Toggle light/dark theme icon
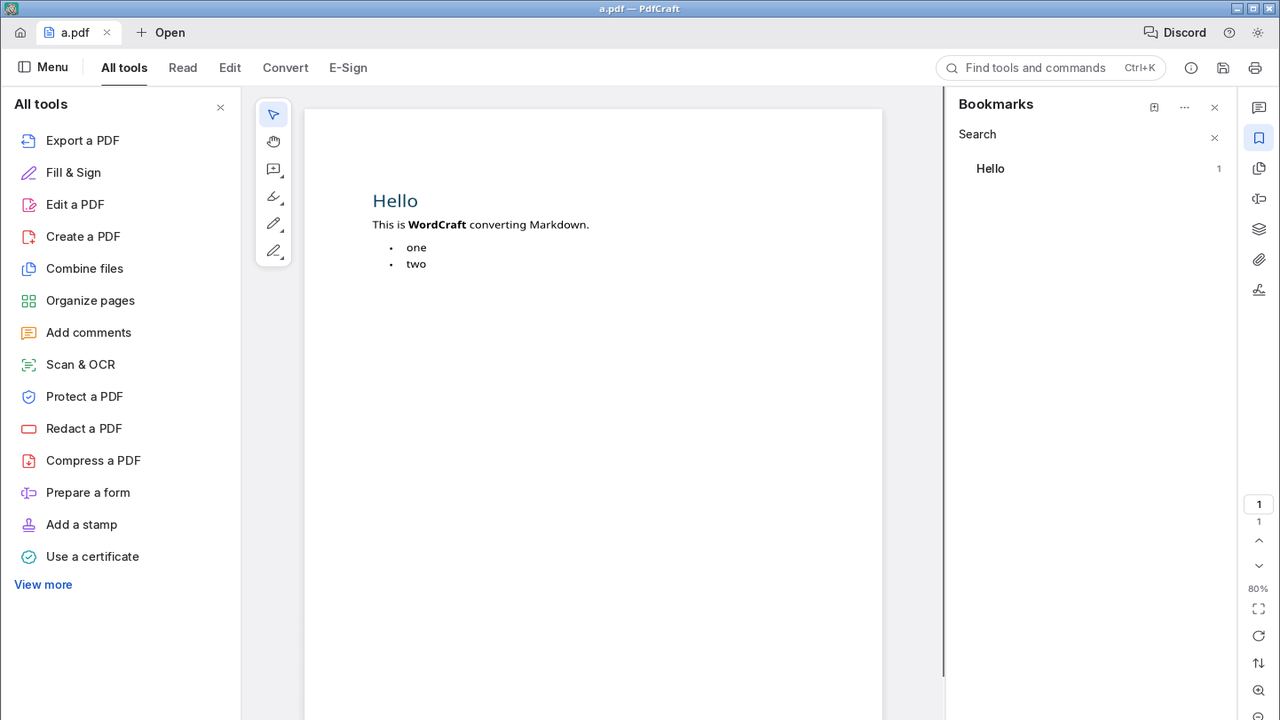The height and width of the screenshot is (720, 1280). 1258,33
